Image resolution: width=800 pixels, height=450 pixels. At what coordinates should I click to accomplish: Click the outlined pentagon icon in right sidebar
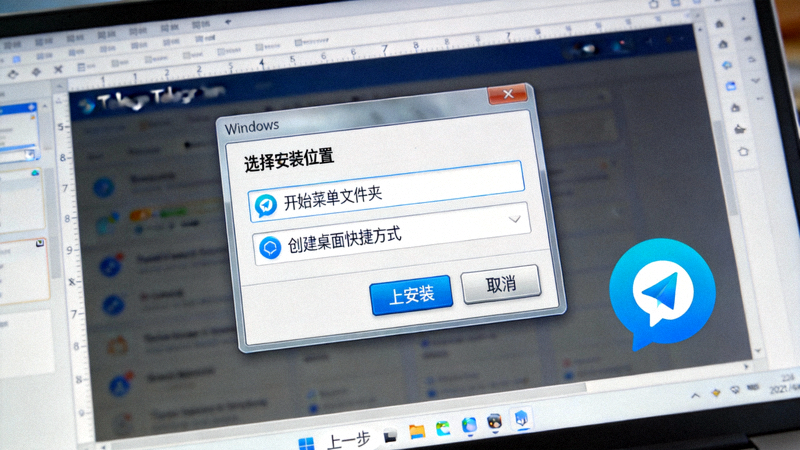click(x=743, y=151)
